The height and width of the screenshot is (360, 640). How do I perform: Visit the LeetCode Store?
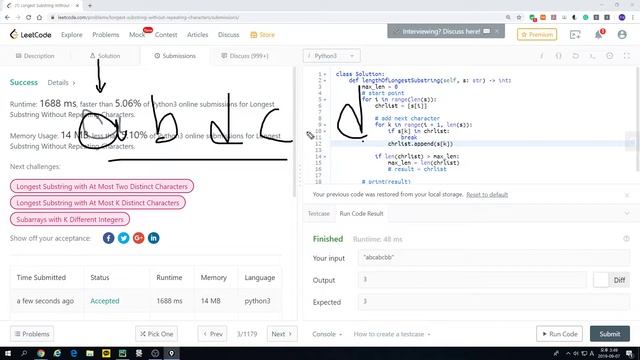pyautogui.click(x=262, y=35)
